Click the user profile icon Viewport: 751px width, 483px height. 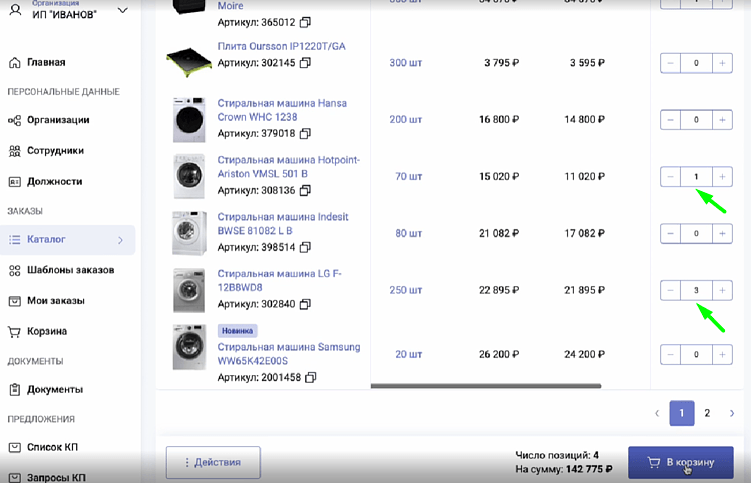15,10
